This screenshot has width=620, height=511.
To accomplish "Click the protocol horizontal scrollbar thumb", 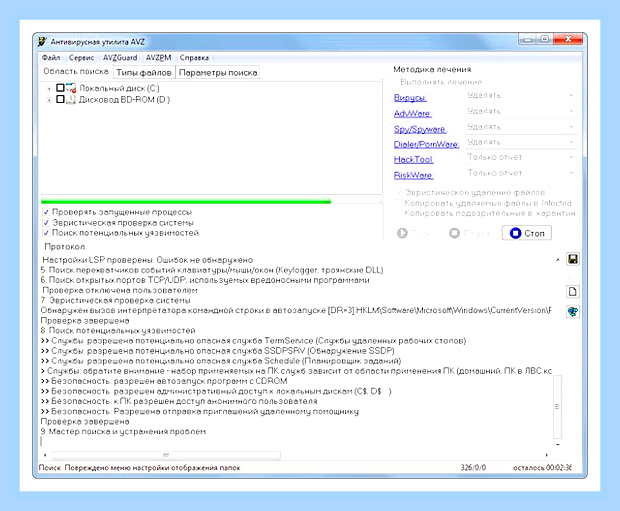I will pyautogui.click(x=166, y=455).
